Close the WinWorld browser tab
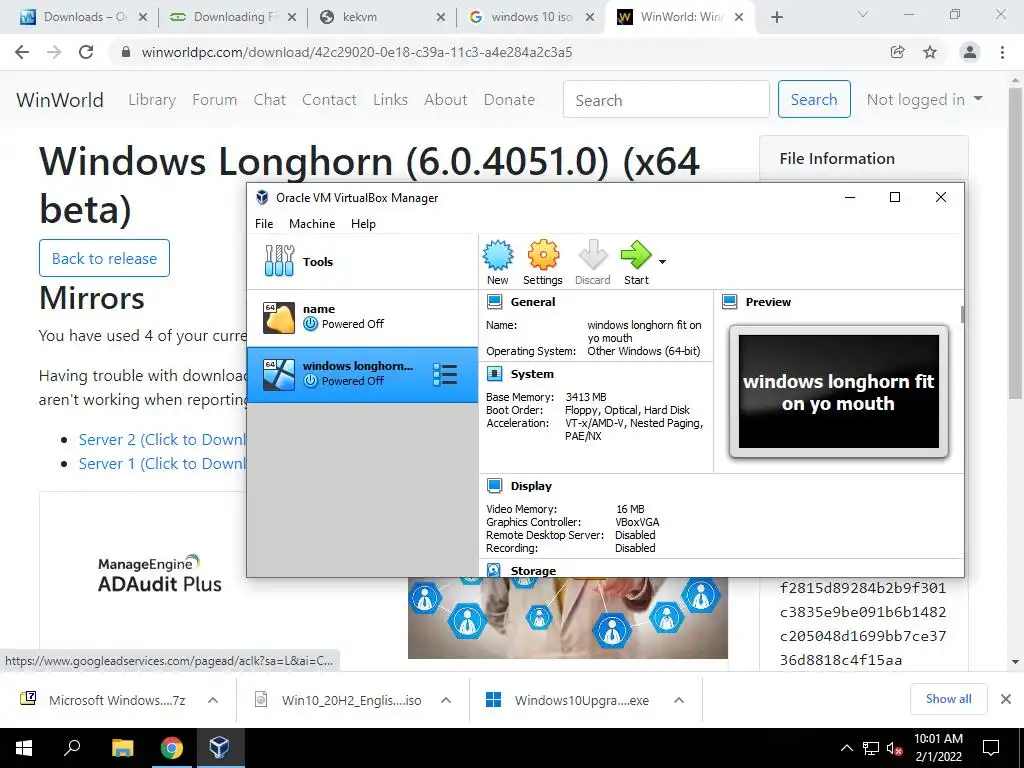Viewport: 1024px width, 768px height. point(739,18)
